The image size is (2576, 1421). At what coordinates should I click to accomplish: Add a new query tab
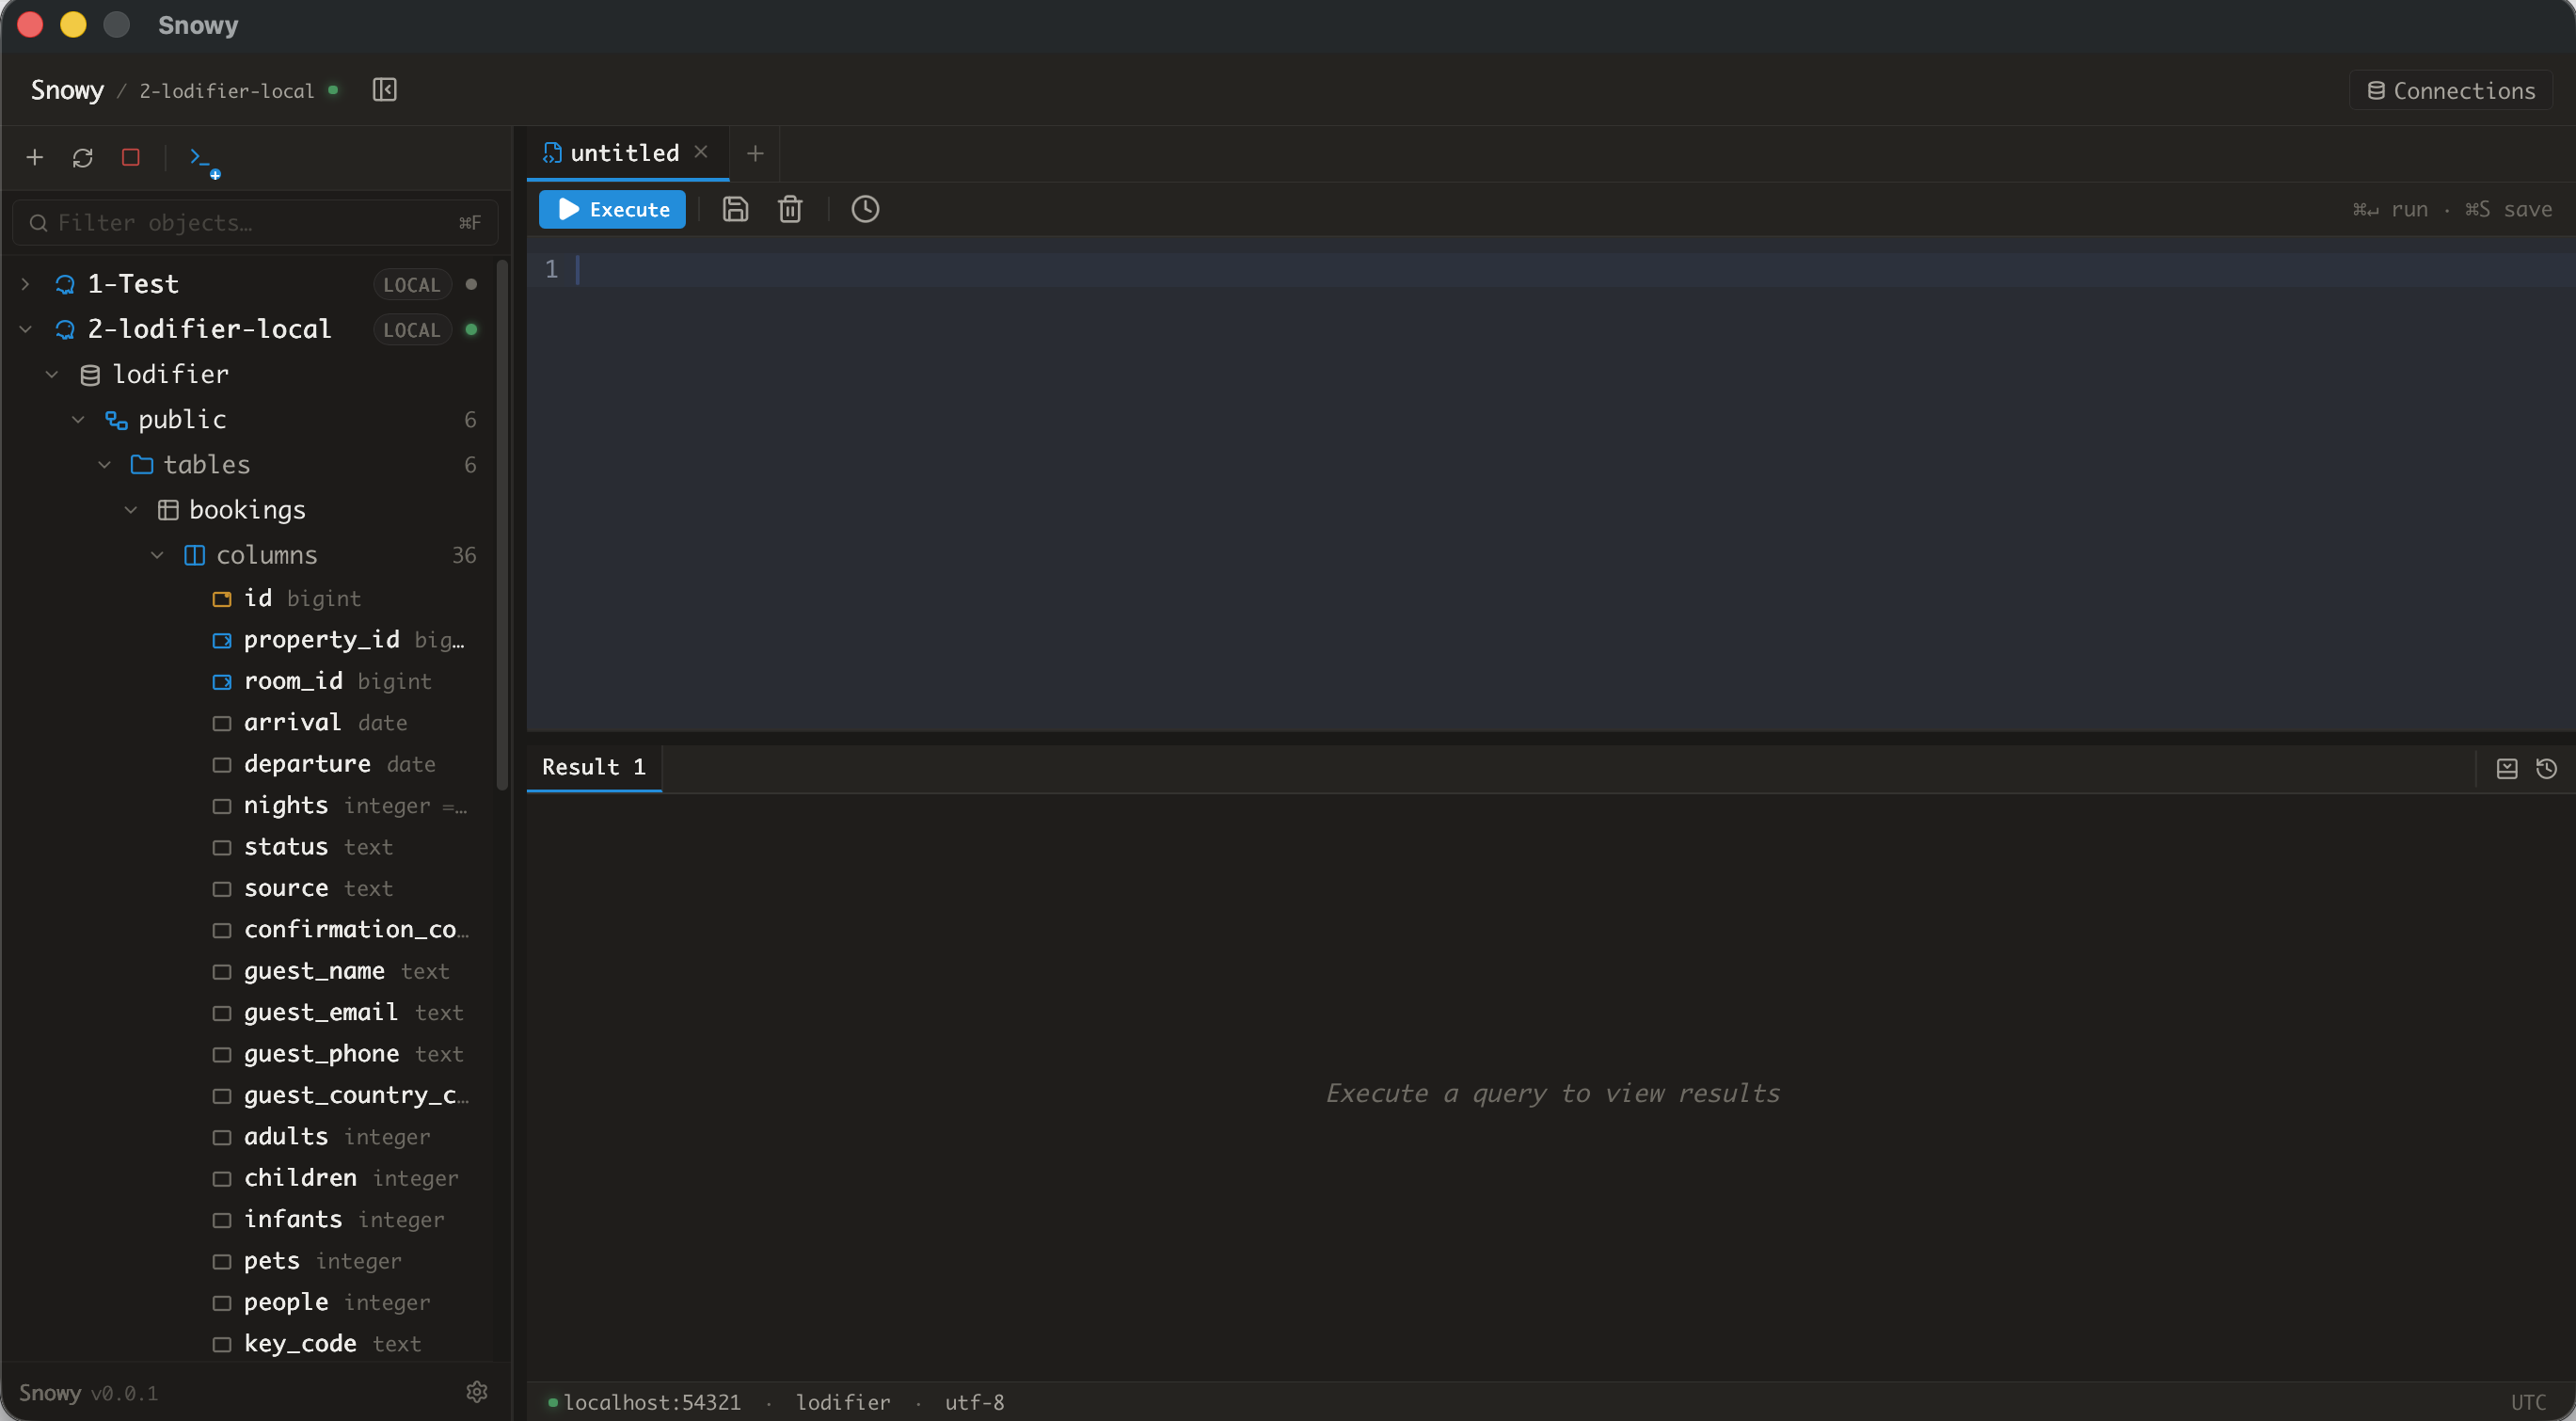[755, 154]
